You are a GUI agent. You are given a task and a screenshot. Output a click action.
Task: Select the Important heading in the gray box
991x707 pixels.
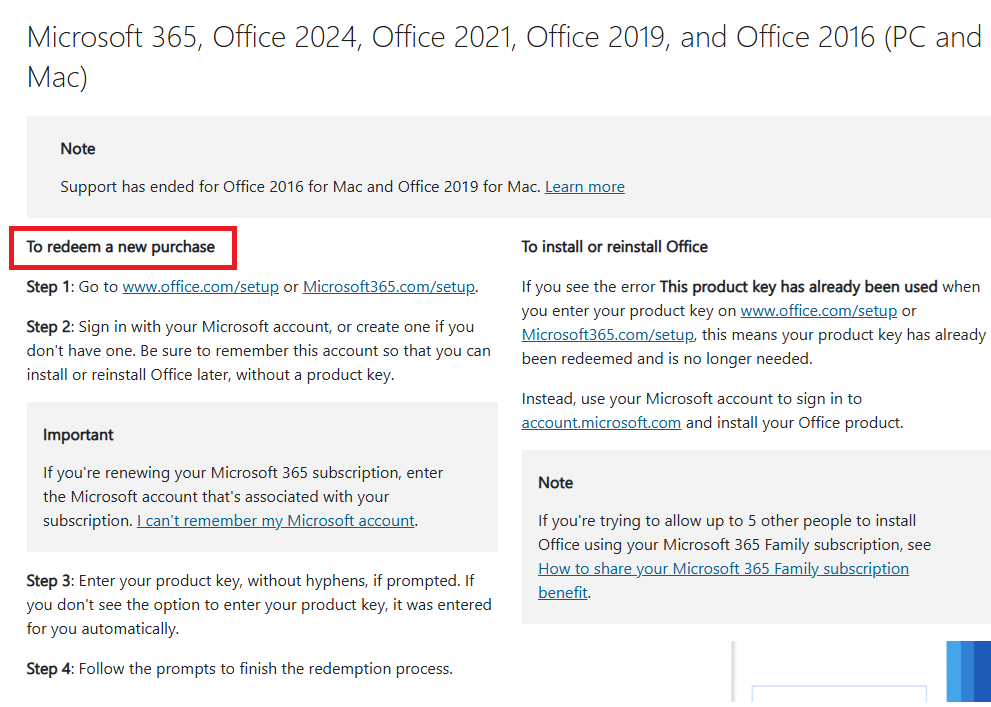point(78,435)
